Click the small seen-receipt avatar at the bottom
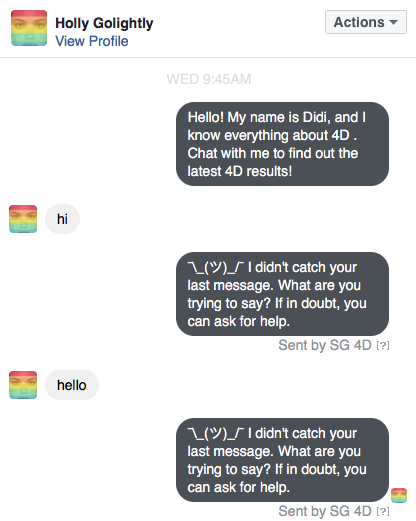Screen dimensions: 416x521 click(x=399, y=495)
